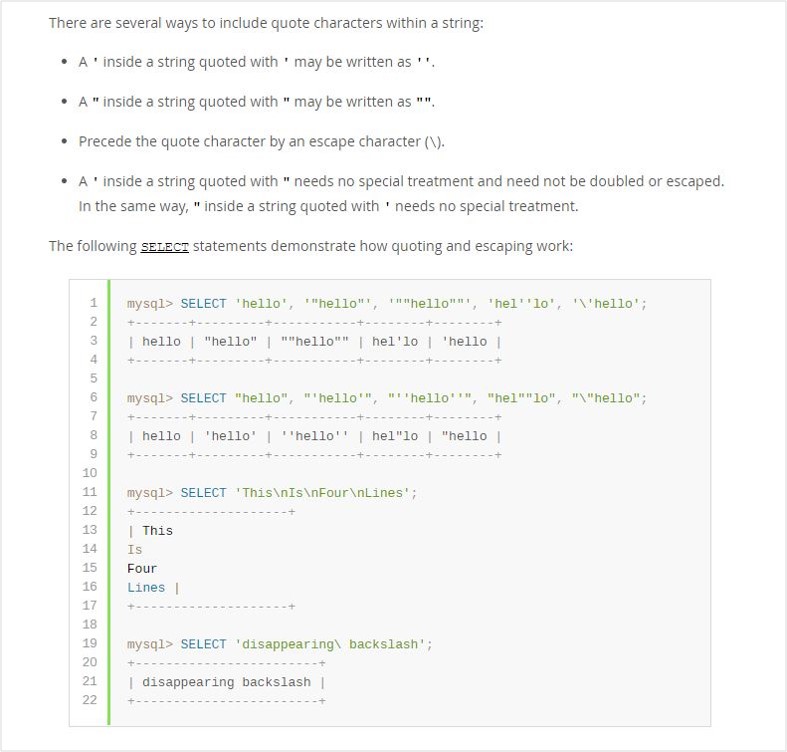787x752 pixels.
Task: Click line number 1 in code block
Action: [93, 303]
